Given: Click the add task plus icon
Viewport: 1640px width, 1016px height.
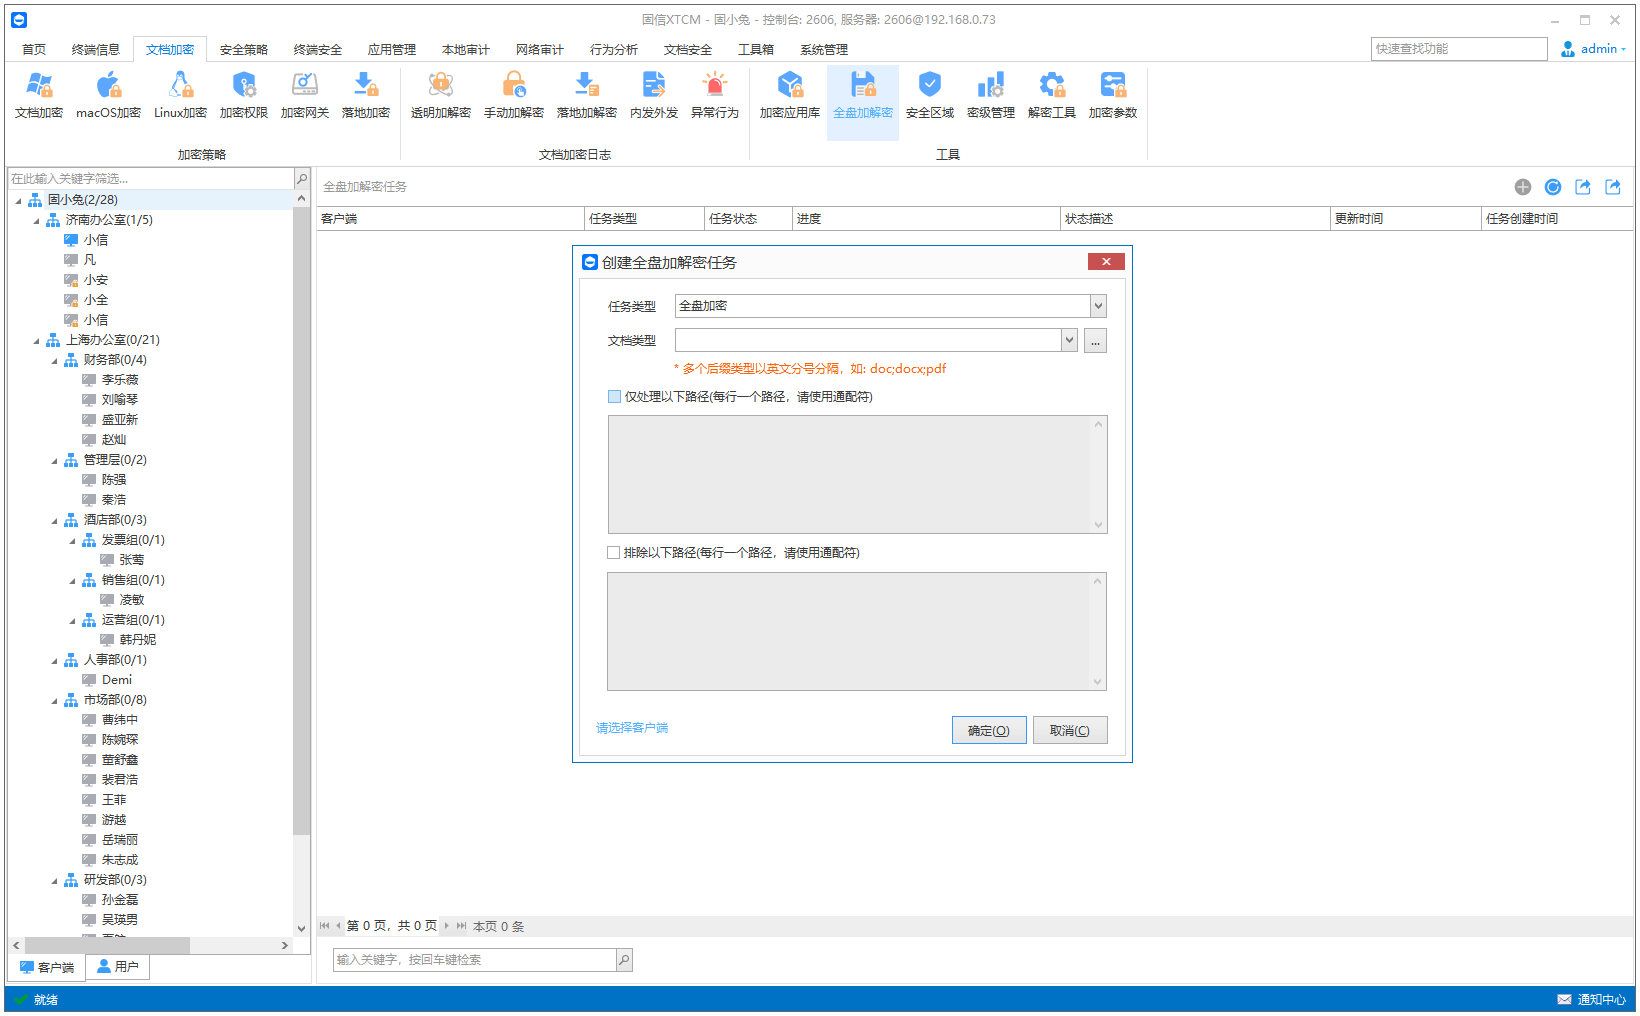Looking at the screenshot, I should pos(1523,187).
